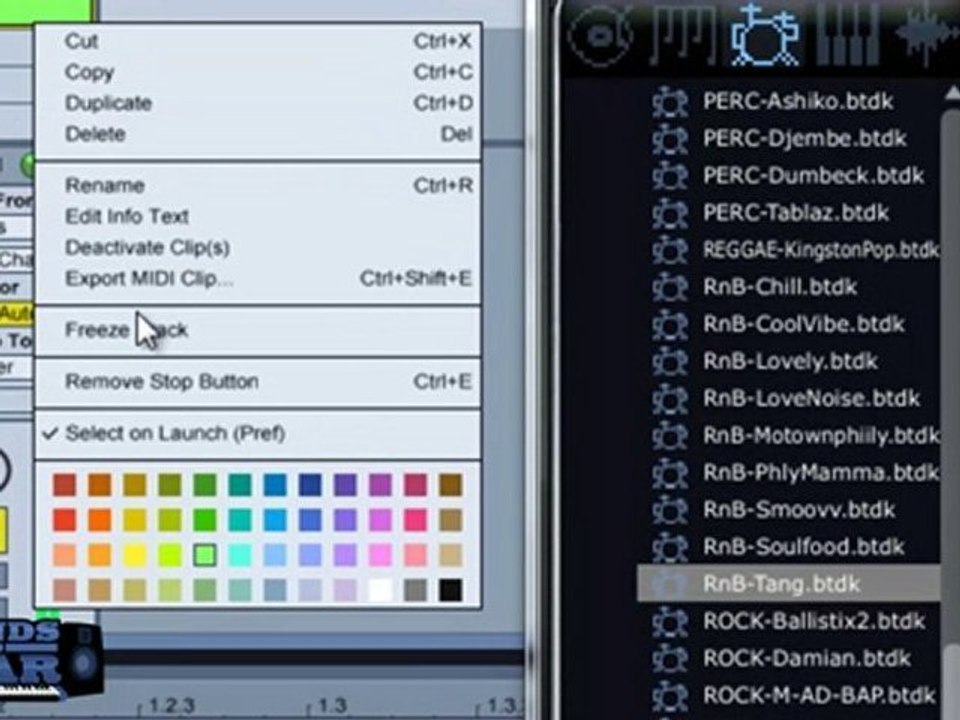The image size is (960, 720).
Task: Pick the gray swatch next to black
Action: point(415,590)
